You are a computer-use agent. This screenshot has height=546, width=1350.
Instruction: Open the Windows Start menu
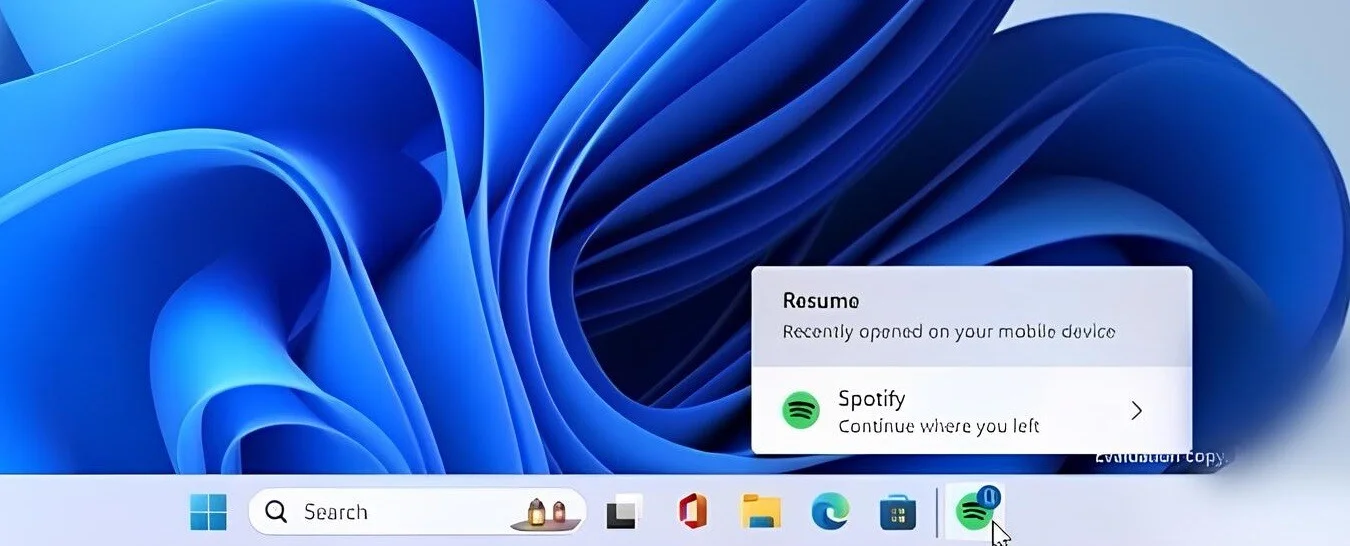(x=208, y=512)
